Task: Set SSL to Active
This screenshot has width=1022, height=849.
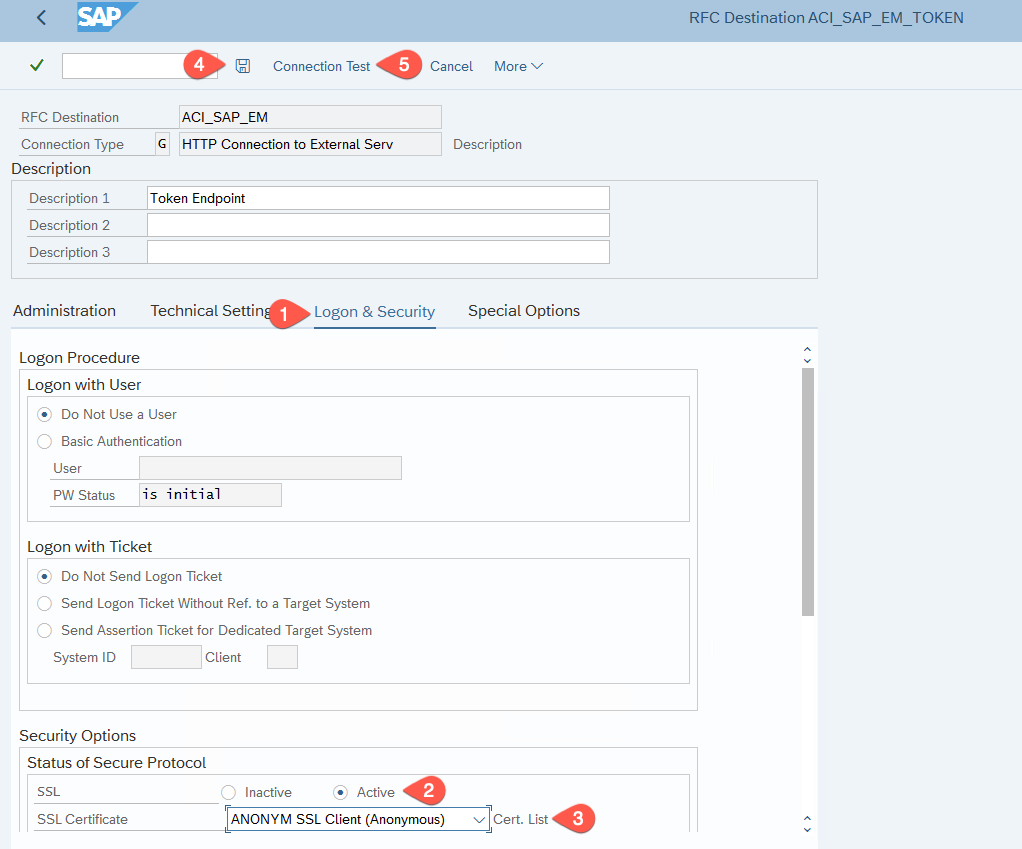Action: (x=340, y=792)
